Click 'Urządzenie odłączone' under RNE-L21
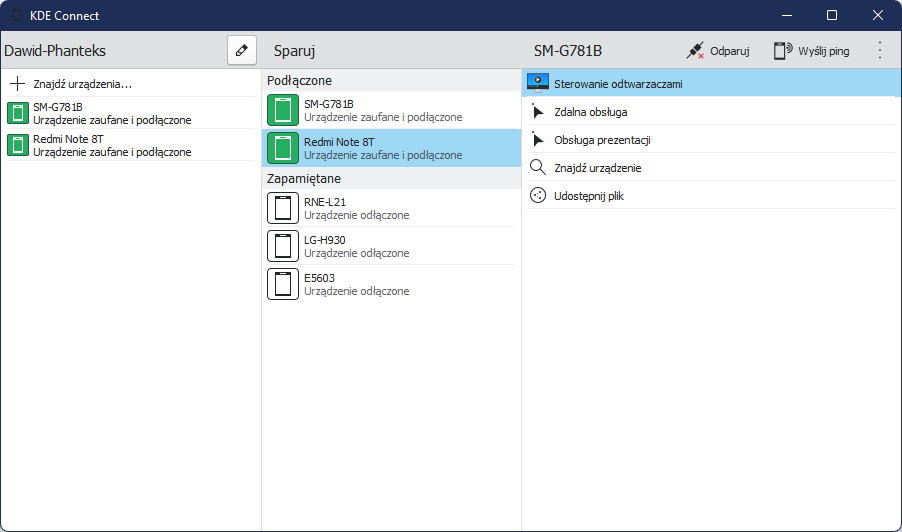Screen dimensions: 902x532 click(x=357, y=215)
